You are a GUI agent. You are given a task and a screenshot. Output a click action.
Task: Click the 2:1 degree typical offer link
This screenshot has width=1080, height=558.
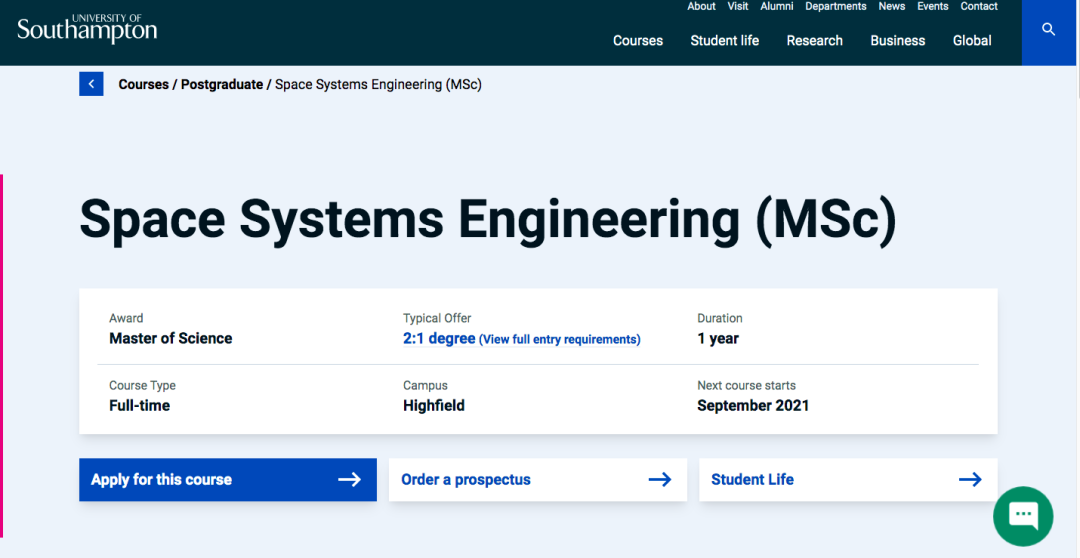pyautogui.click(x=439, y=338)
